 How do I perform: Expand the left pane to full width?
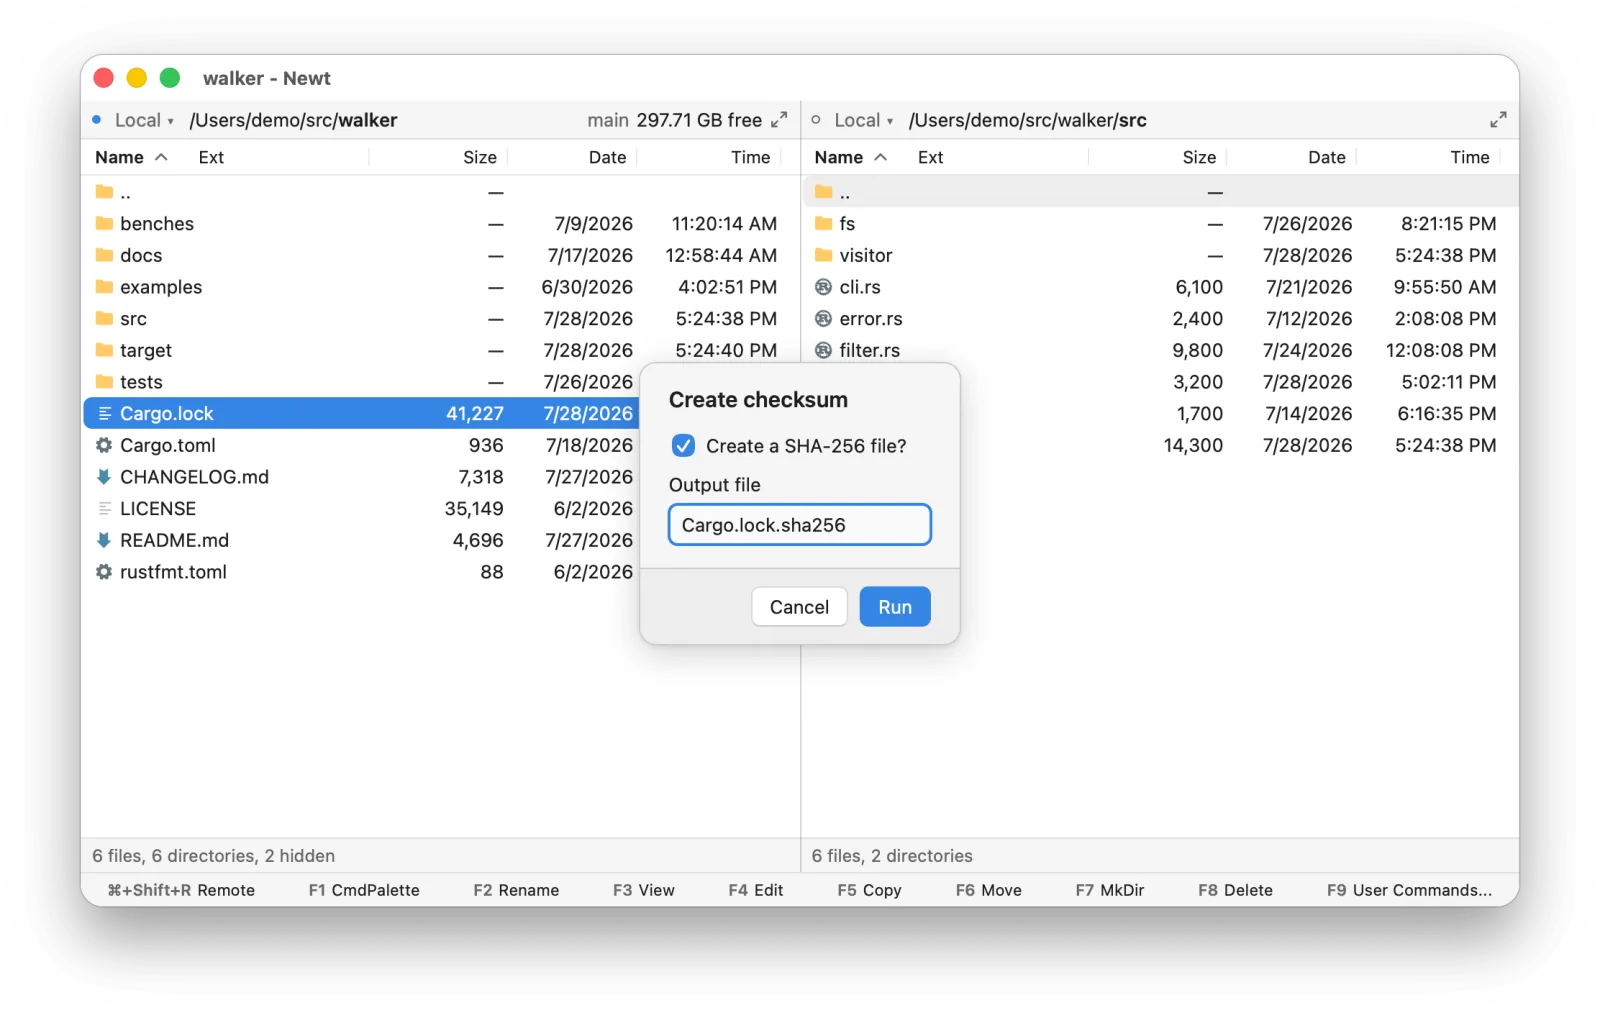[779, 120]
